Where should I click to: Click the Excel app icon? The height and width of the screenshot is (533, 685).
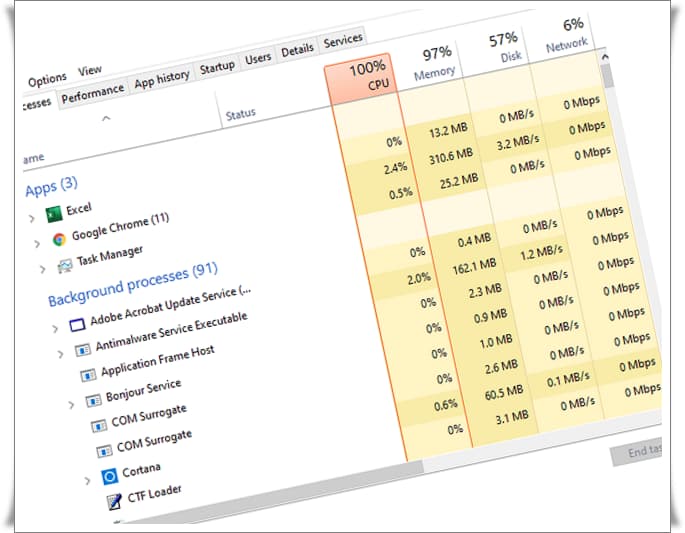click(x=54, y=214)
